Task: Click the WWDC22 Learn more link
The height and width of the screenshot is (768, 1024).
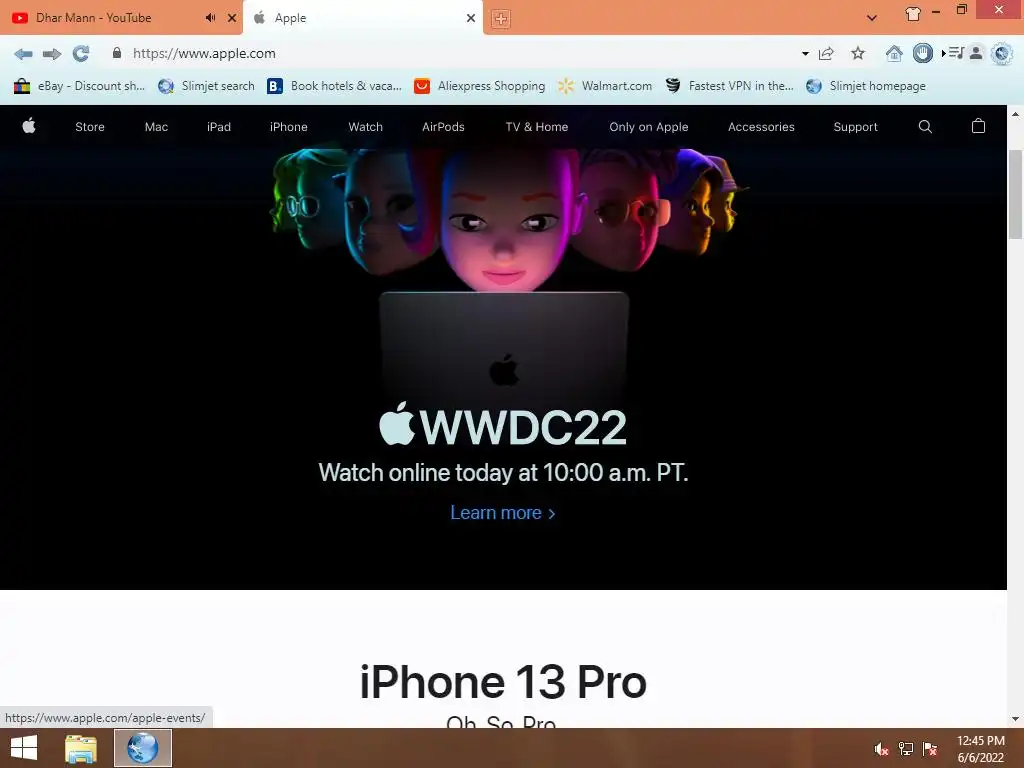Action: 503,513
